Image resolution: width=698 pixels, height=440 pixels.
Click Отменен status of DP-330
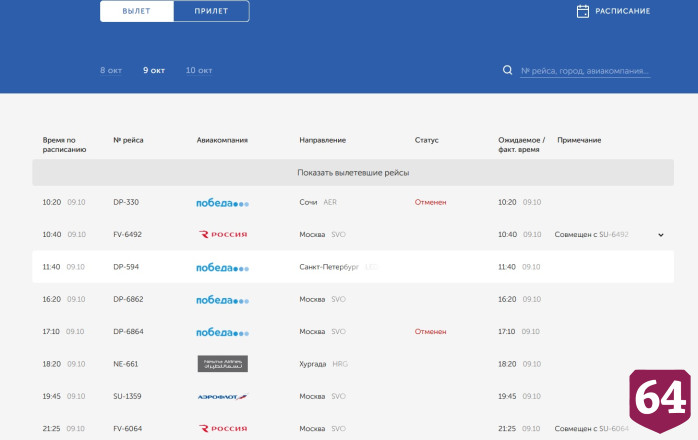(x=430, y=202)
